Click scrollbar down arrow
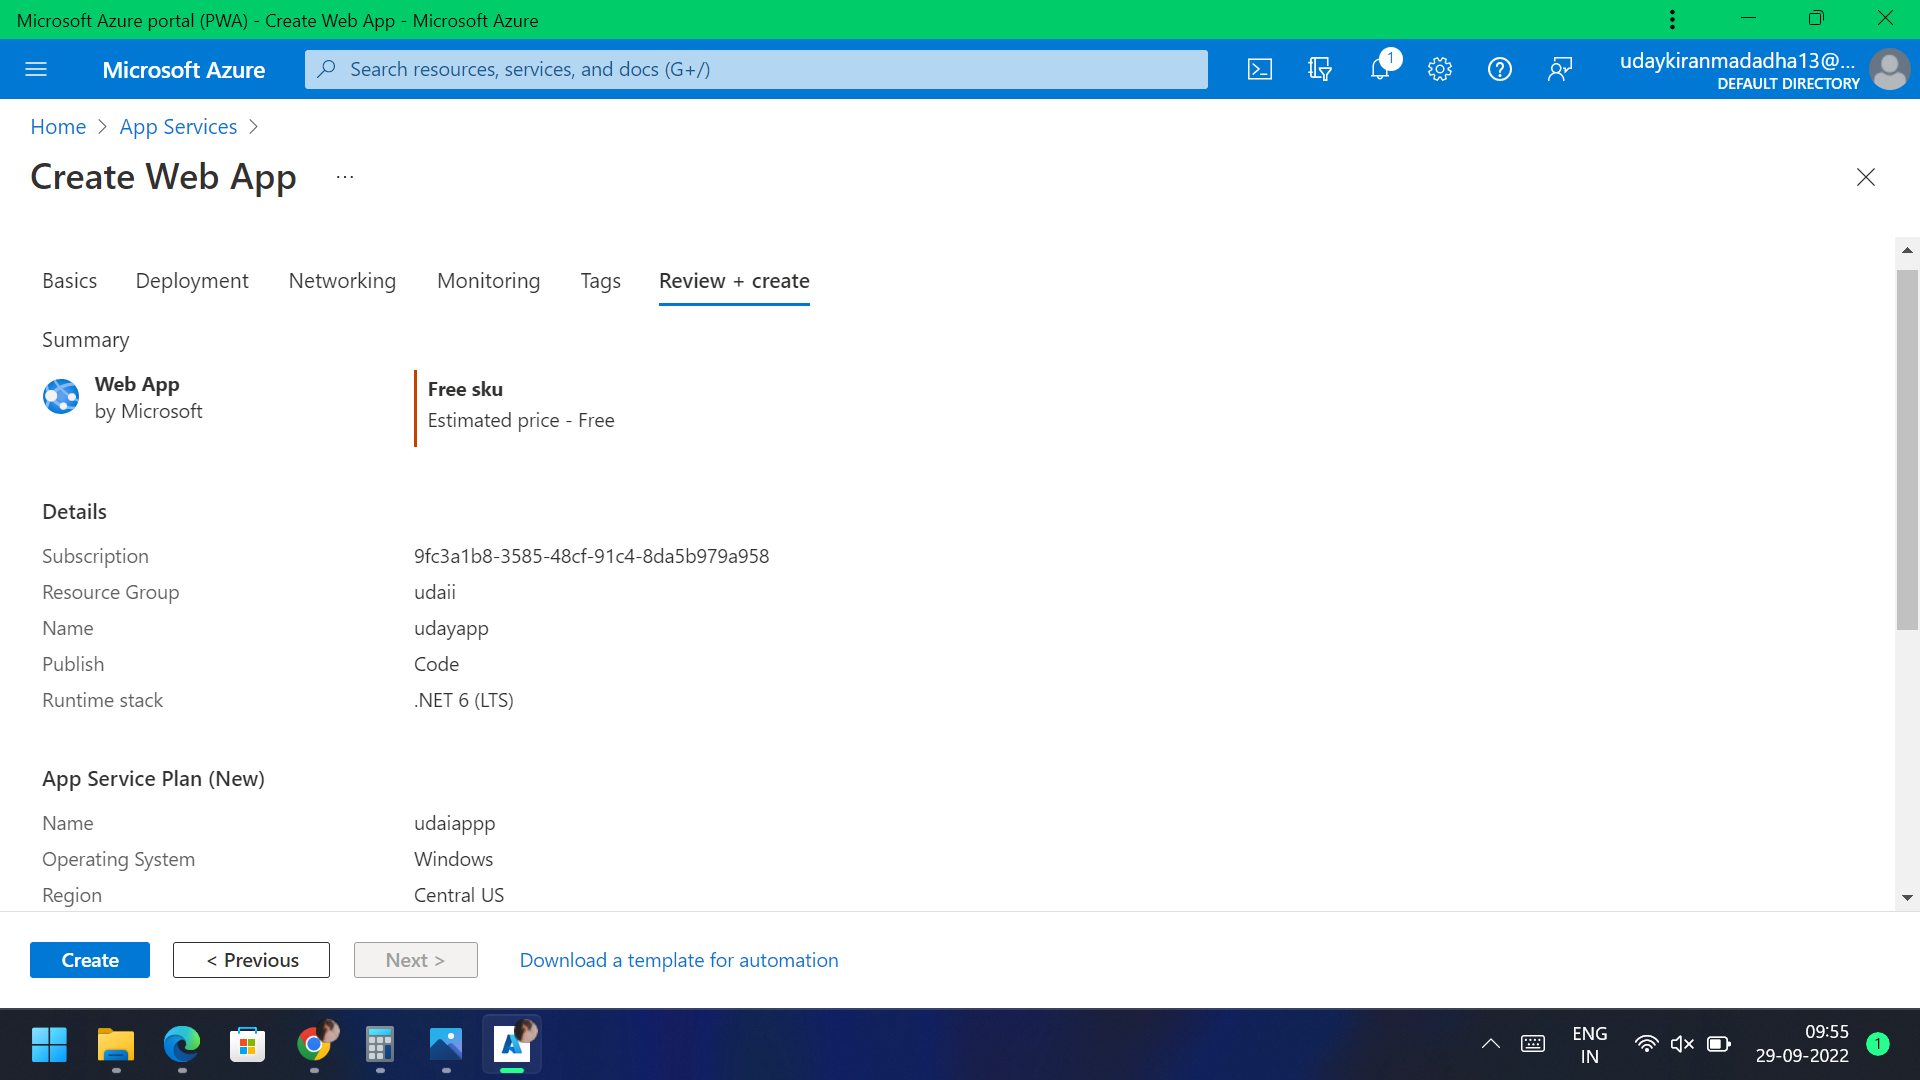Image resolution: width=1920 pixels, height=1080 pixels. pos(1907,898)
